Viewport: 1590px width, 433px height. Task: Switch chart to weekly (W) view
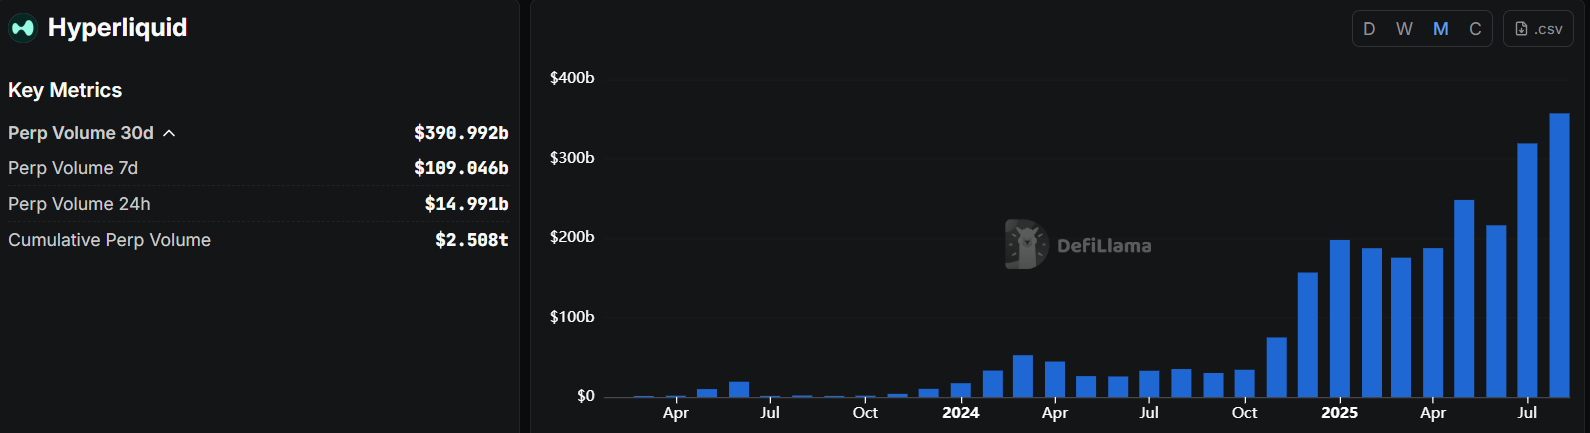click(x=1404, y=29)
